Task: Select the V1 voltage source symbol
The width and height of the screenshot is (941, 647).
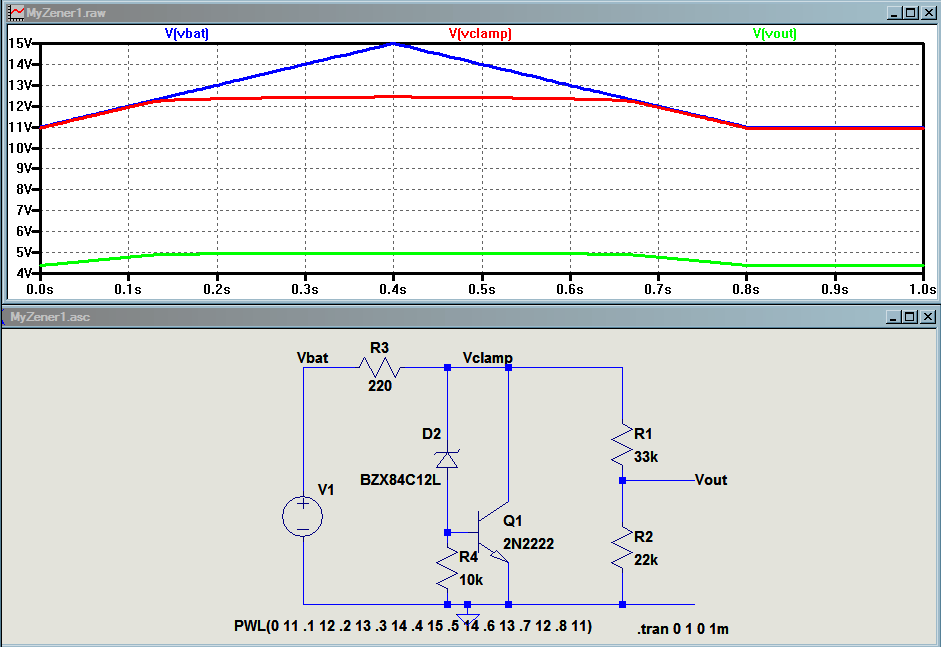Action: 302,516
